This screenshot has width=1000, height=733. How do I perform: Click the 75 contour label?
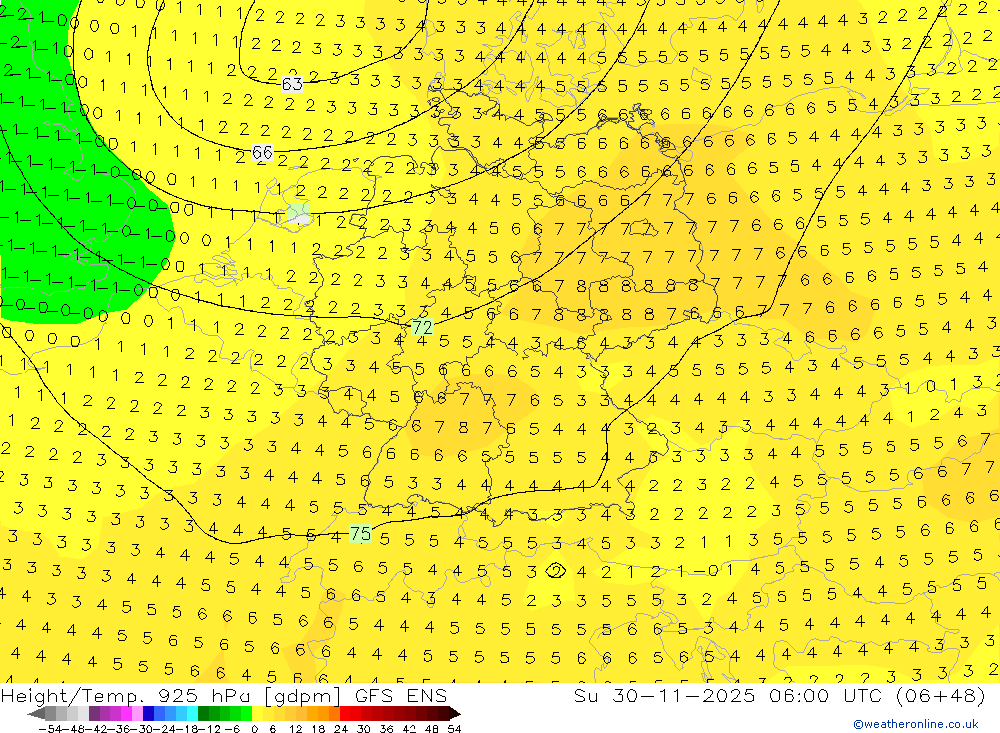point(360,533)
